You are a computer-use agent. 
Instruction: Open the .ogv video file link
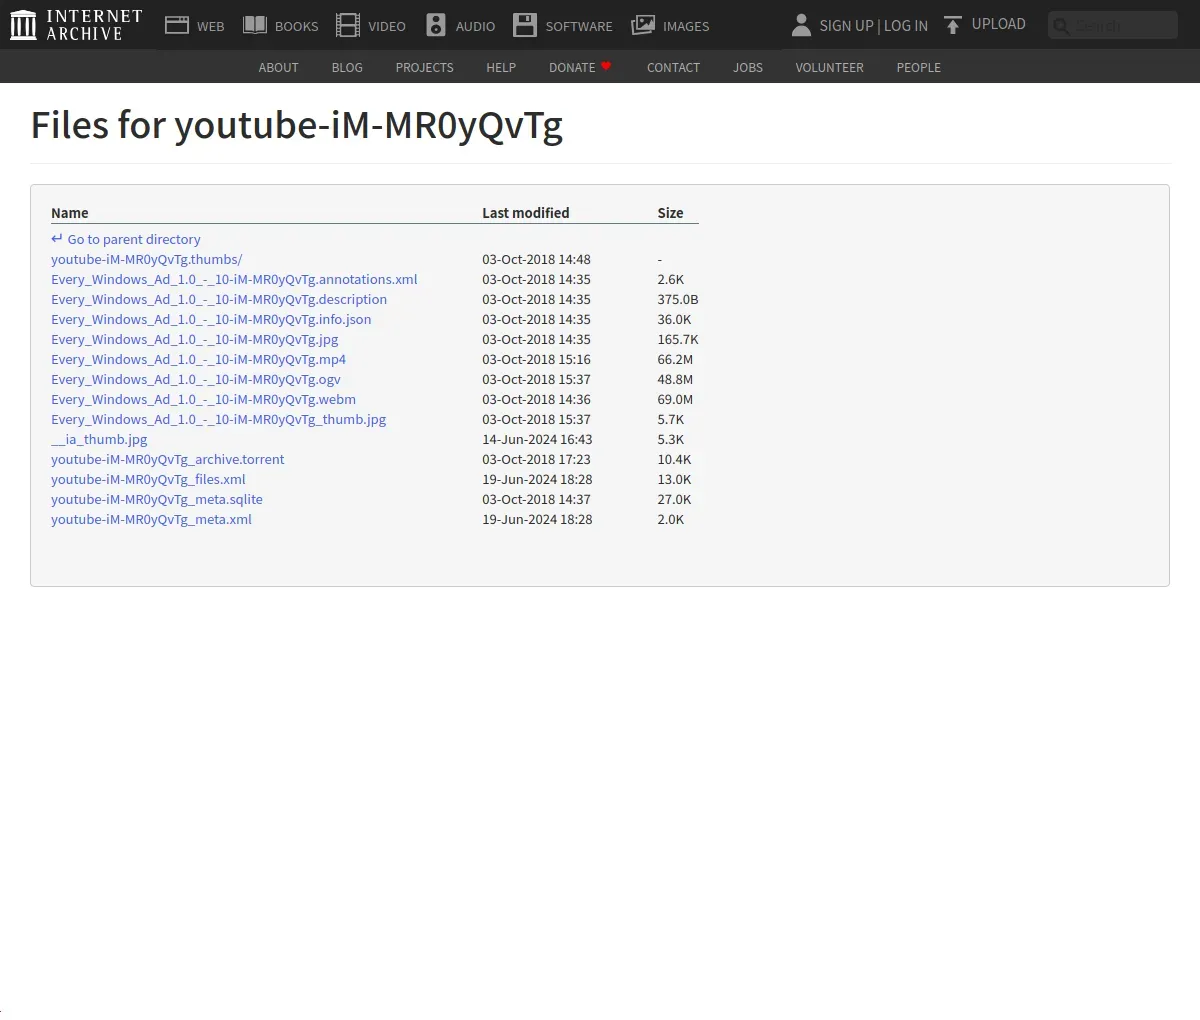[196, 379]
